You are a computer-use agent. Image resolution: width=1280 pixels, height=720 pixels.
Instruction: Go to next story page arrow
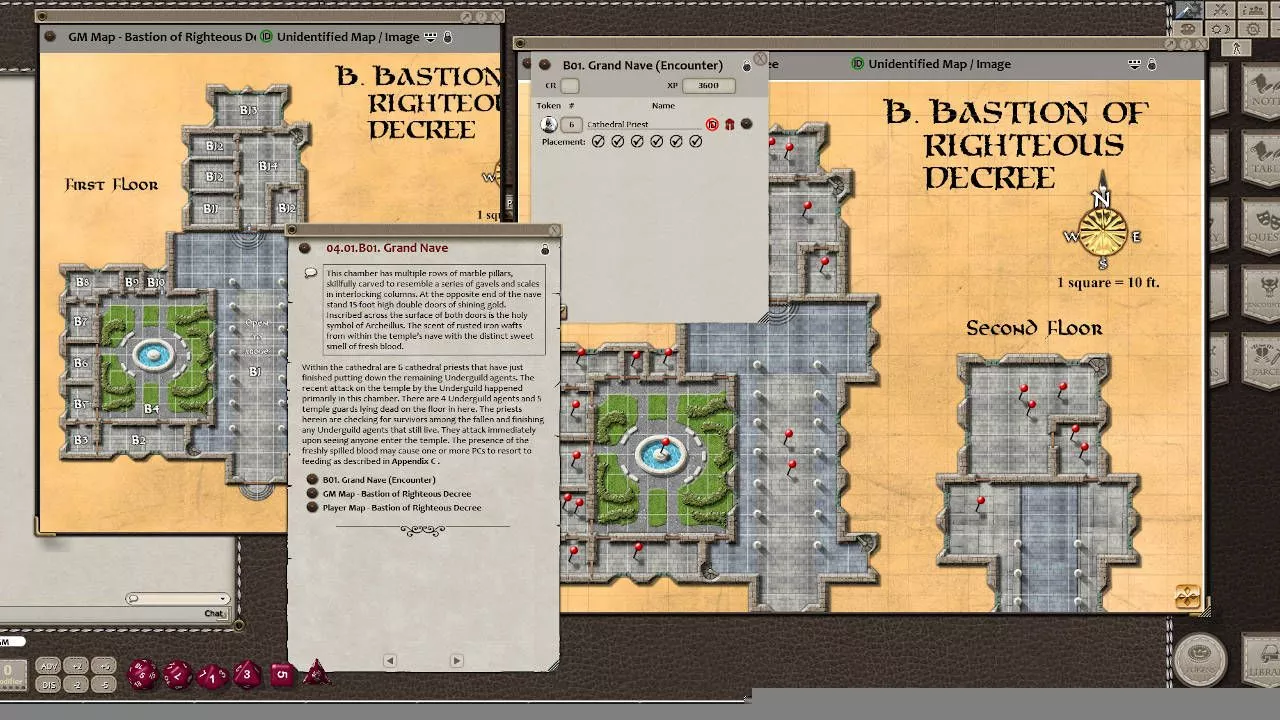456,660
